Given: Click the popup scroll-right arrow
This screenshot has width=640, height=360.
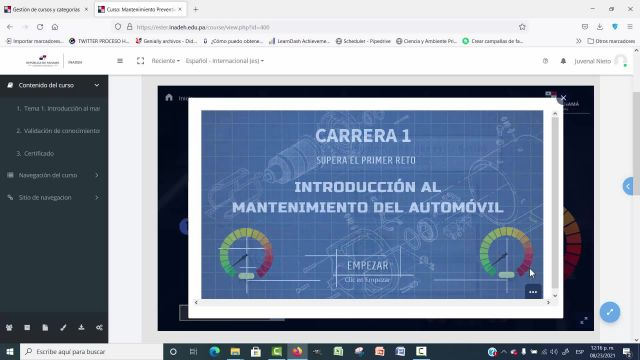Looking at the screenshot, I should click(x=548, y=302).
